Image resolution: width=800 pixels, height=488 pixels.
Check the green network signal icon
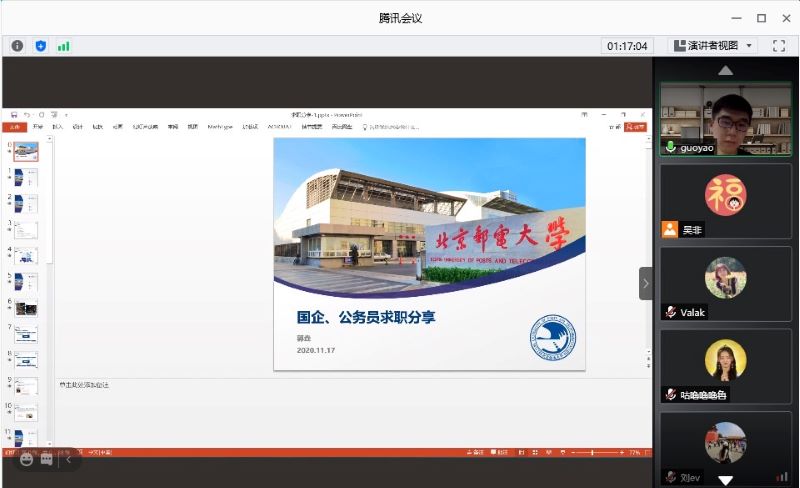tap(63, 46)
